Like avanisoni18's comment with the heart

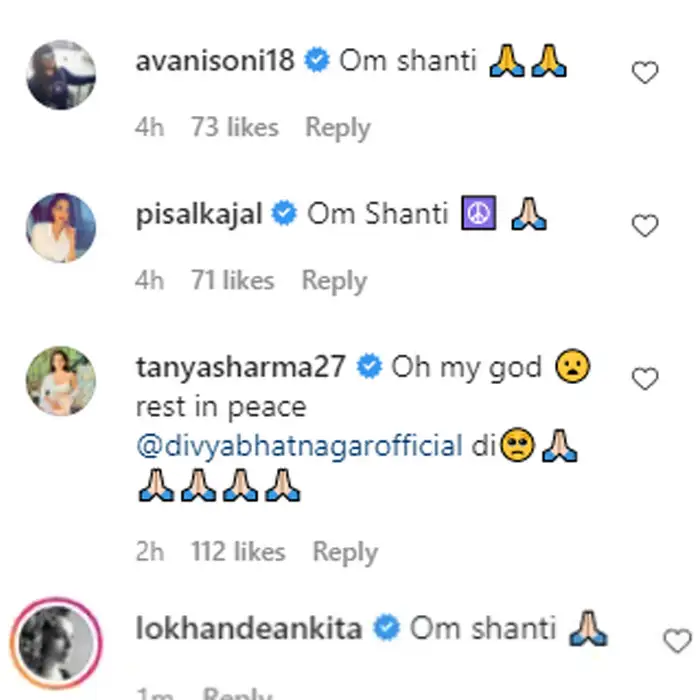(645, 73)
